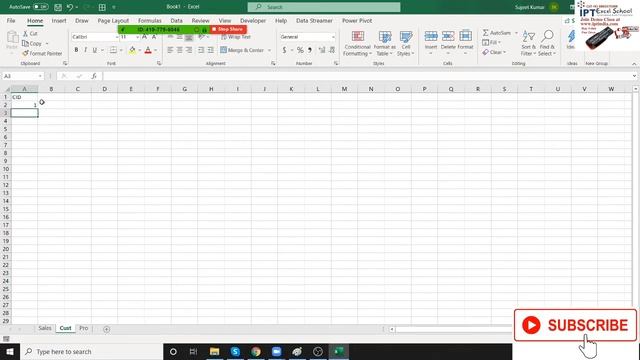The height and width of the screenshot is (360, 640).
Task: Open the Number Format dropdown
Action: 333,37
